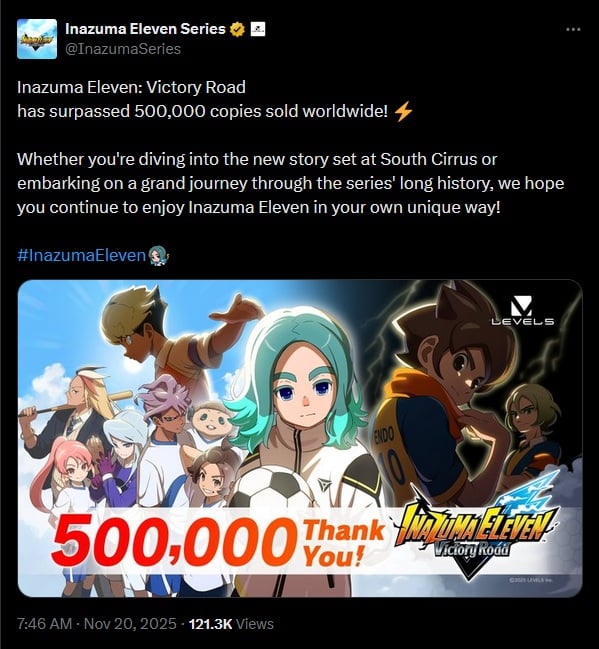Click the Inazuma Eleven Series display name

(145, 29)
